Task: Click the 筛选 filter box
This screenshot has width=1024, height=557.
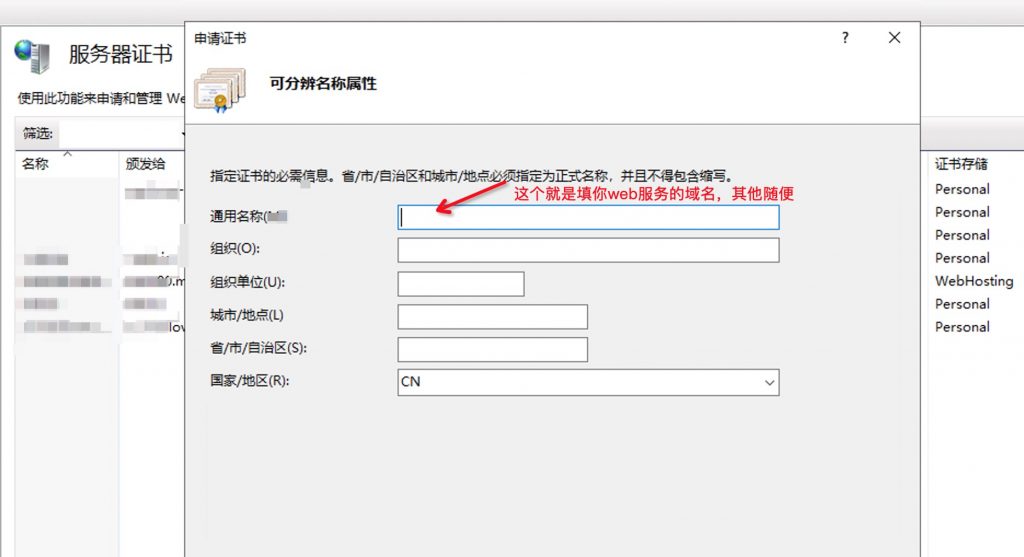Action: (120, 133)
